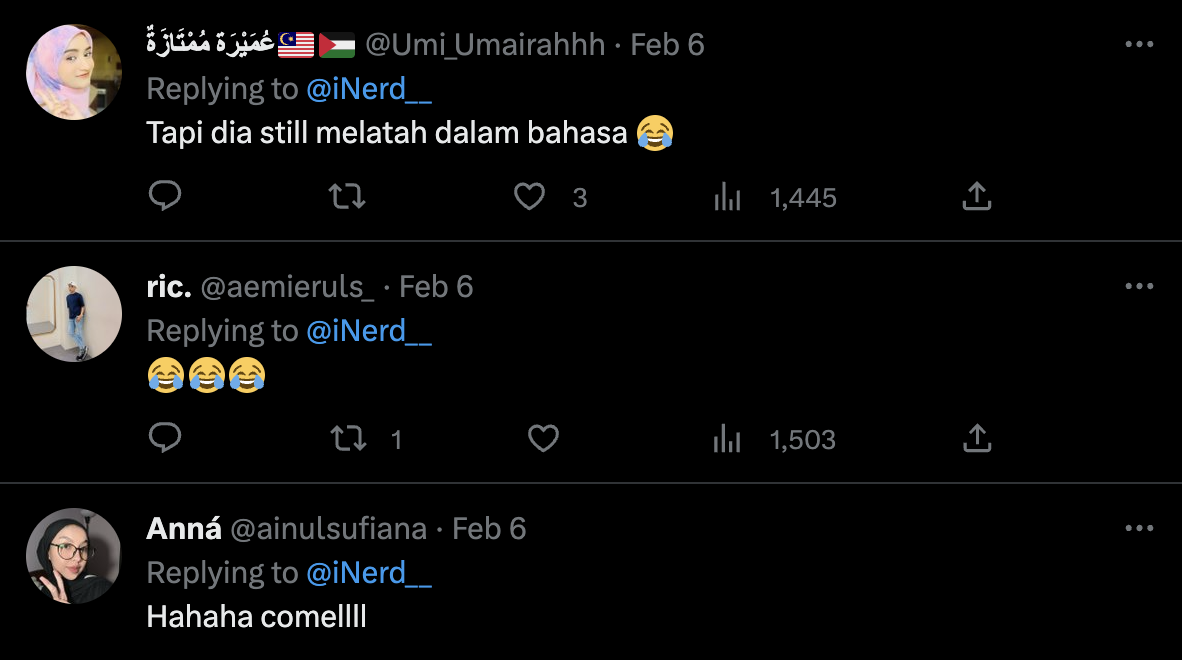Open the Feb 6 timestamp on Anná's tweet
This screenshot has height=660, width=1182.
coord(489,529)
